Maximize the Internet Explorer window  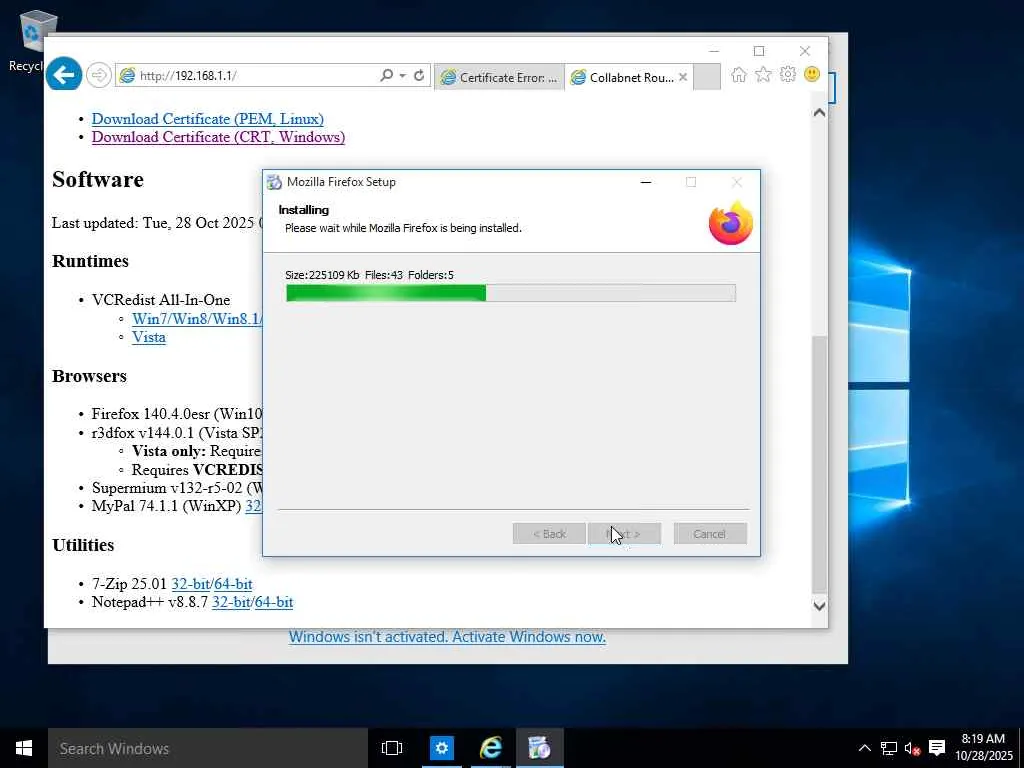click(x=759, y=51)
